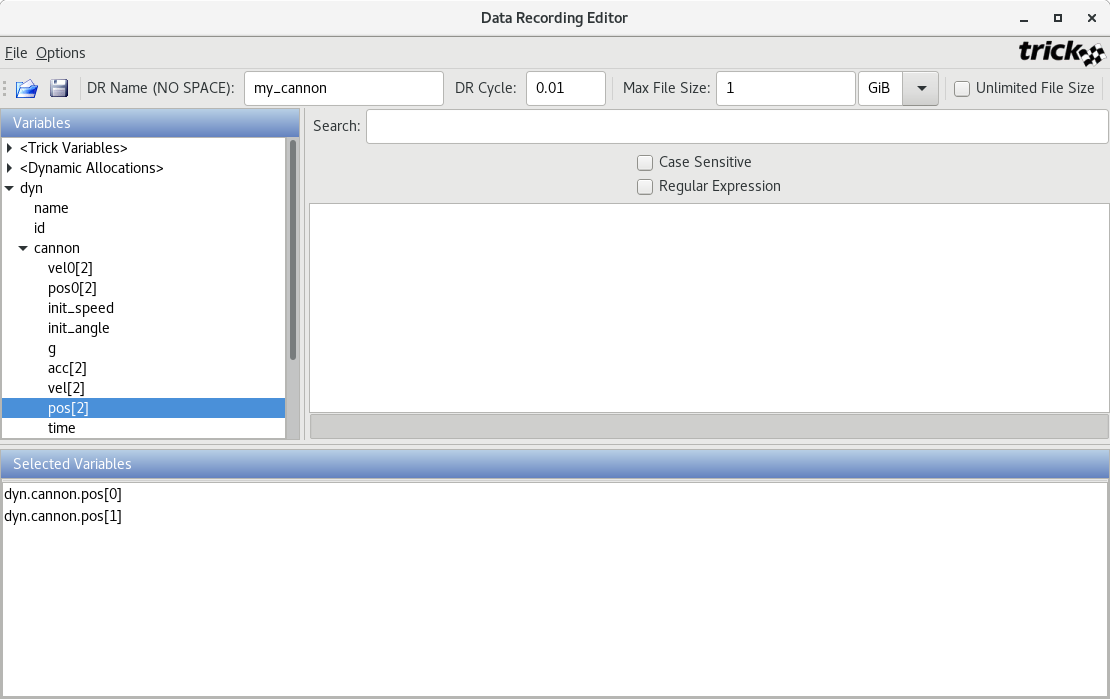
Task: Select the time variable
Action: (x=62, y=428)
